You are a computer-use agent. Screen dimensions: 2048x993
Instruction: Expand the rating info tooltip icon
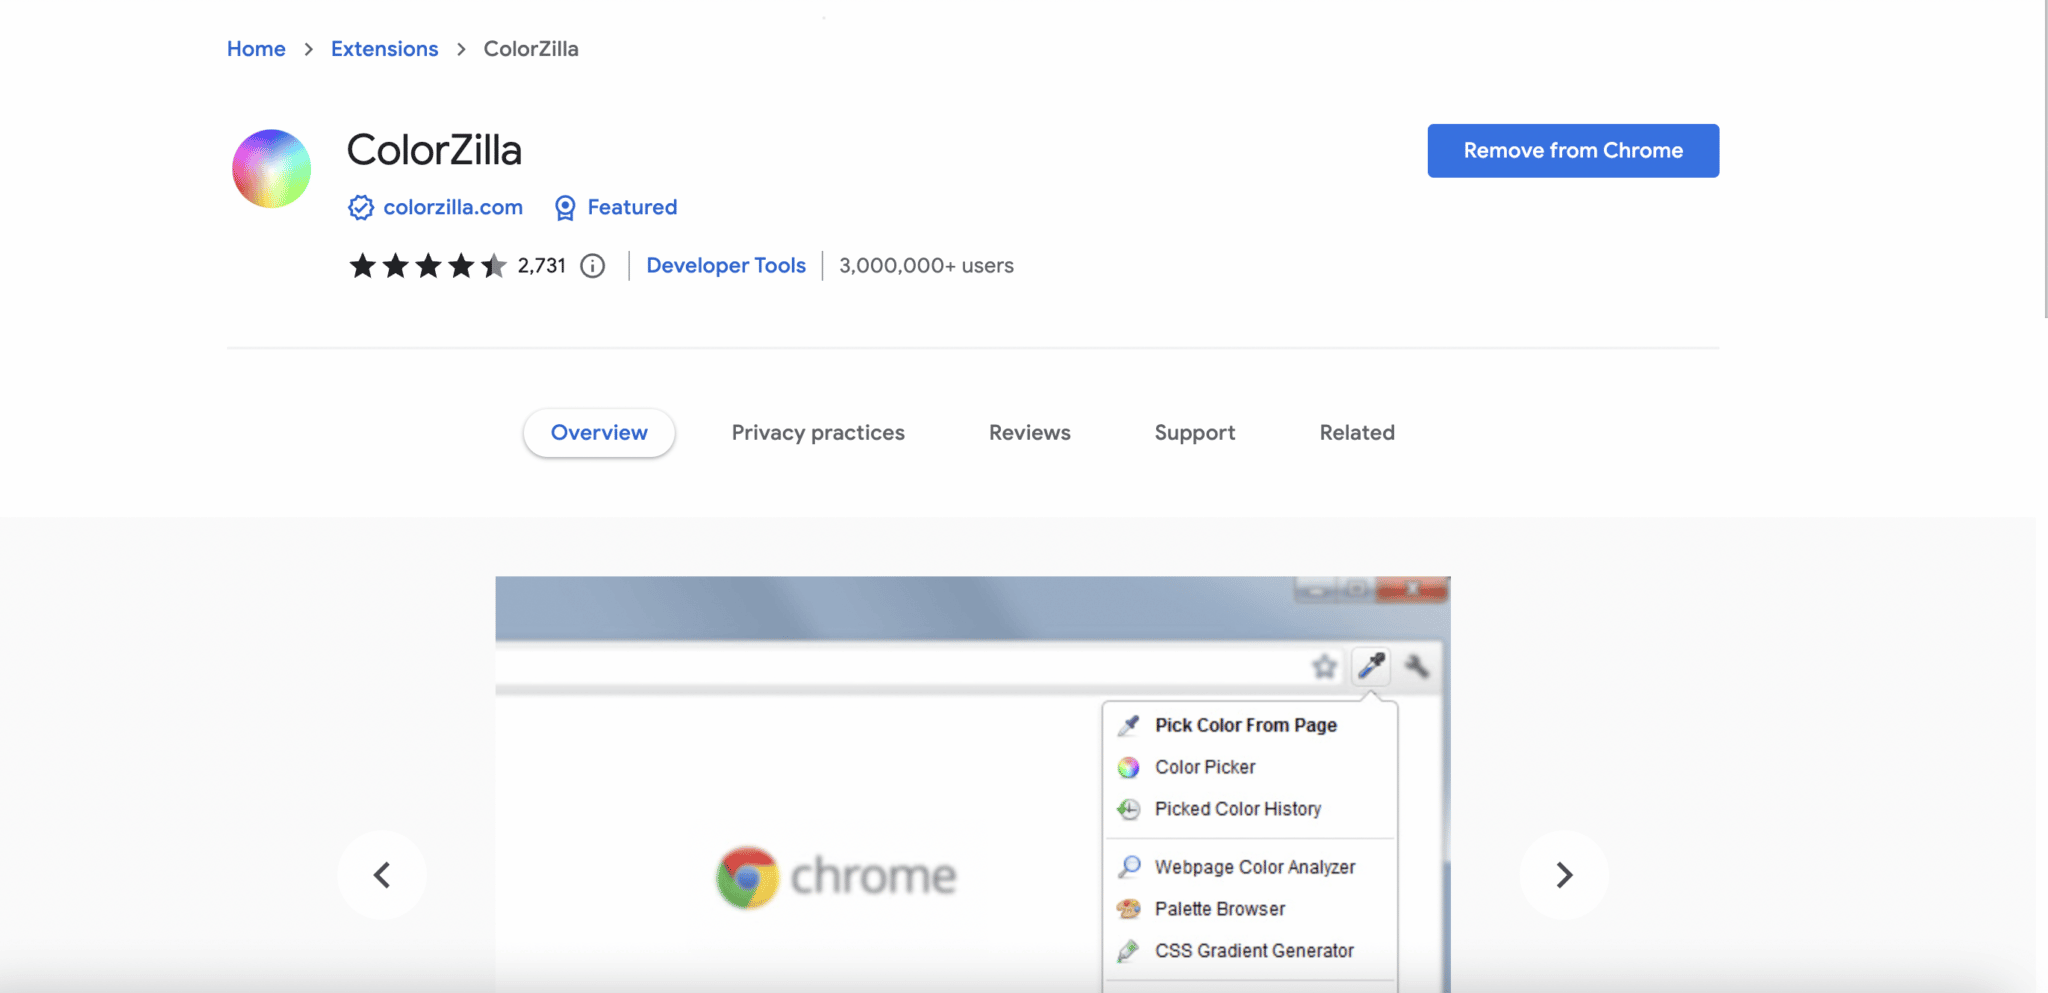(592, 266)
